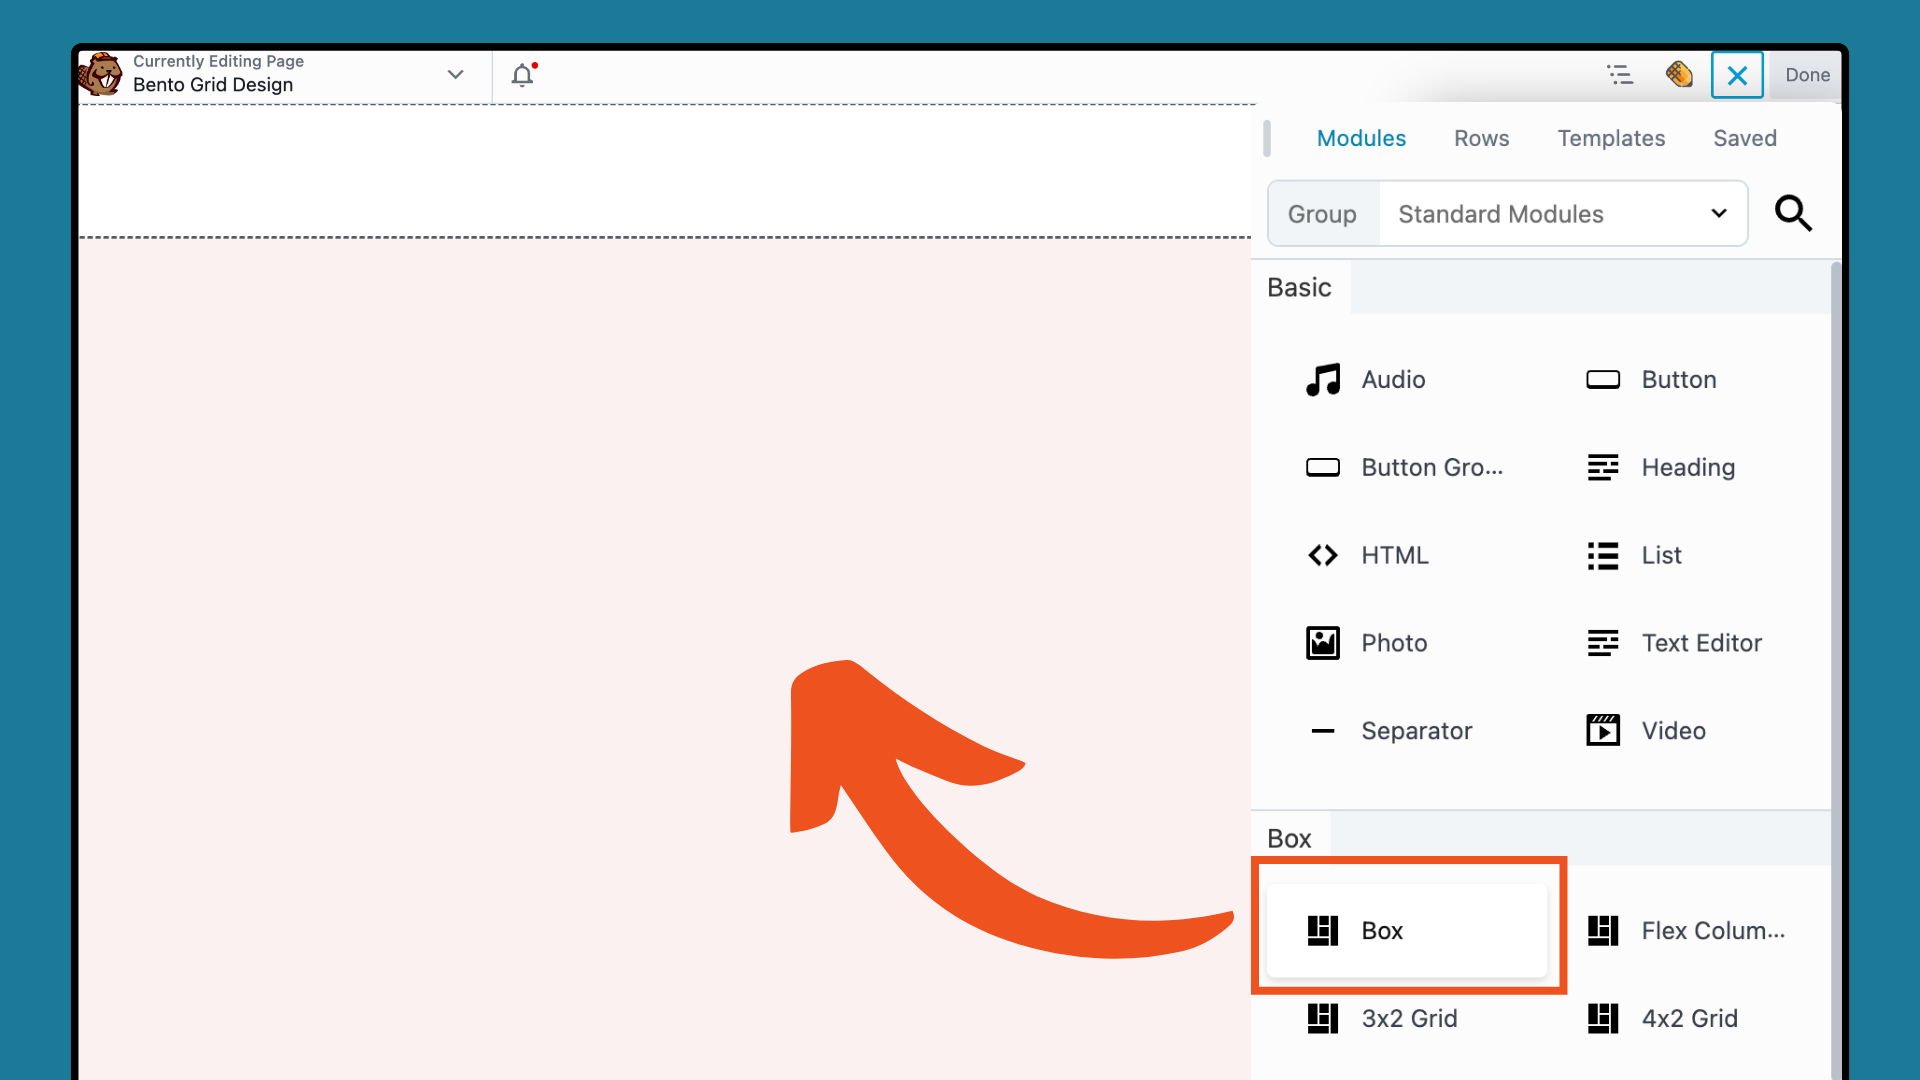Open the Standard Modules group dropdown
Screen dimensions: 1920x1080
pyautogui.click(x=1561, y=214)
